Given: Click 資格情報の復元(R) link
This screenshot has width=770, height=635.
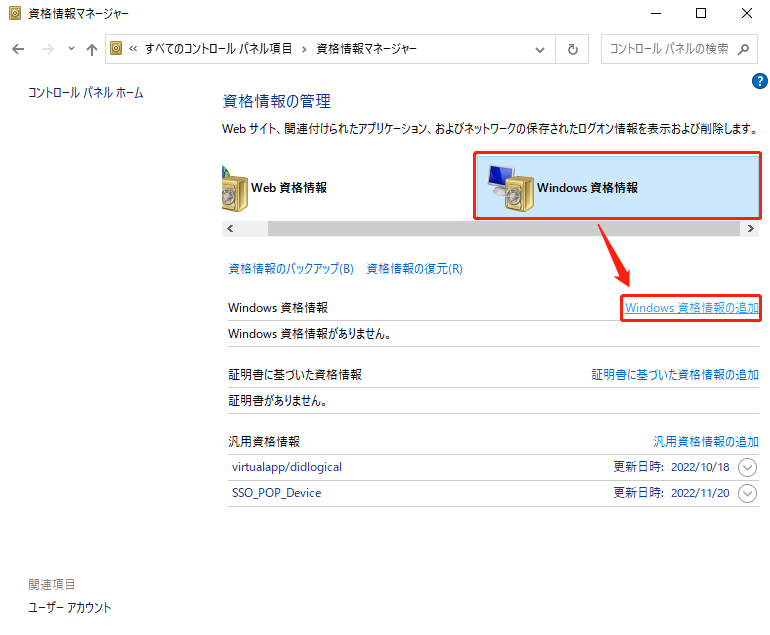Looking at the screenshot, I should click(x=414, y=269).
